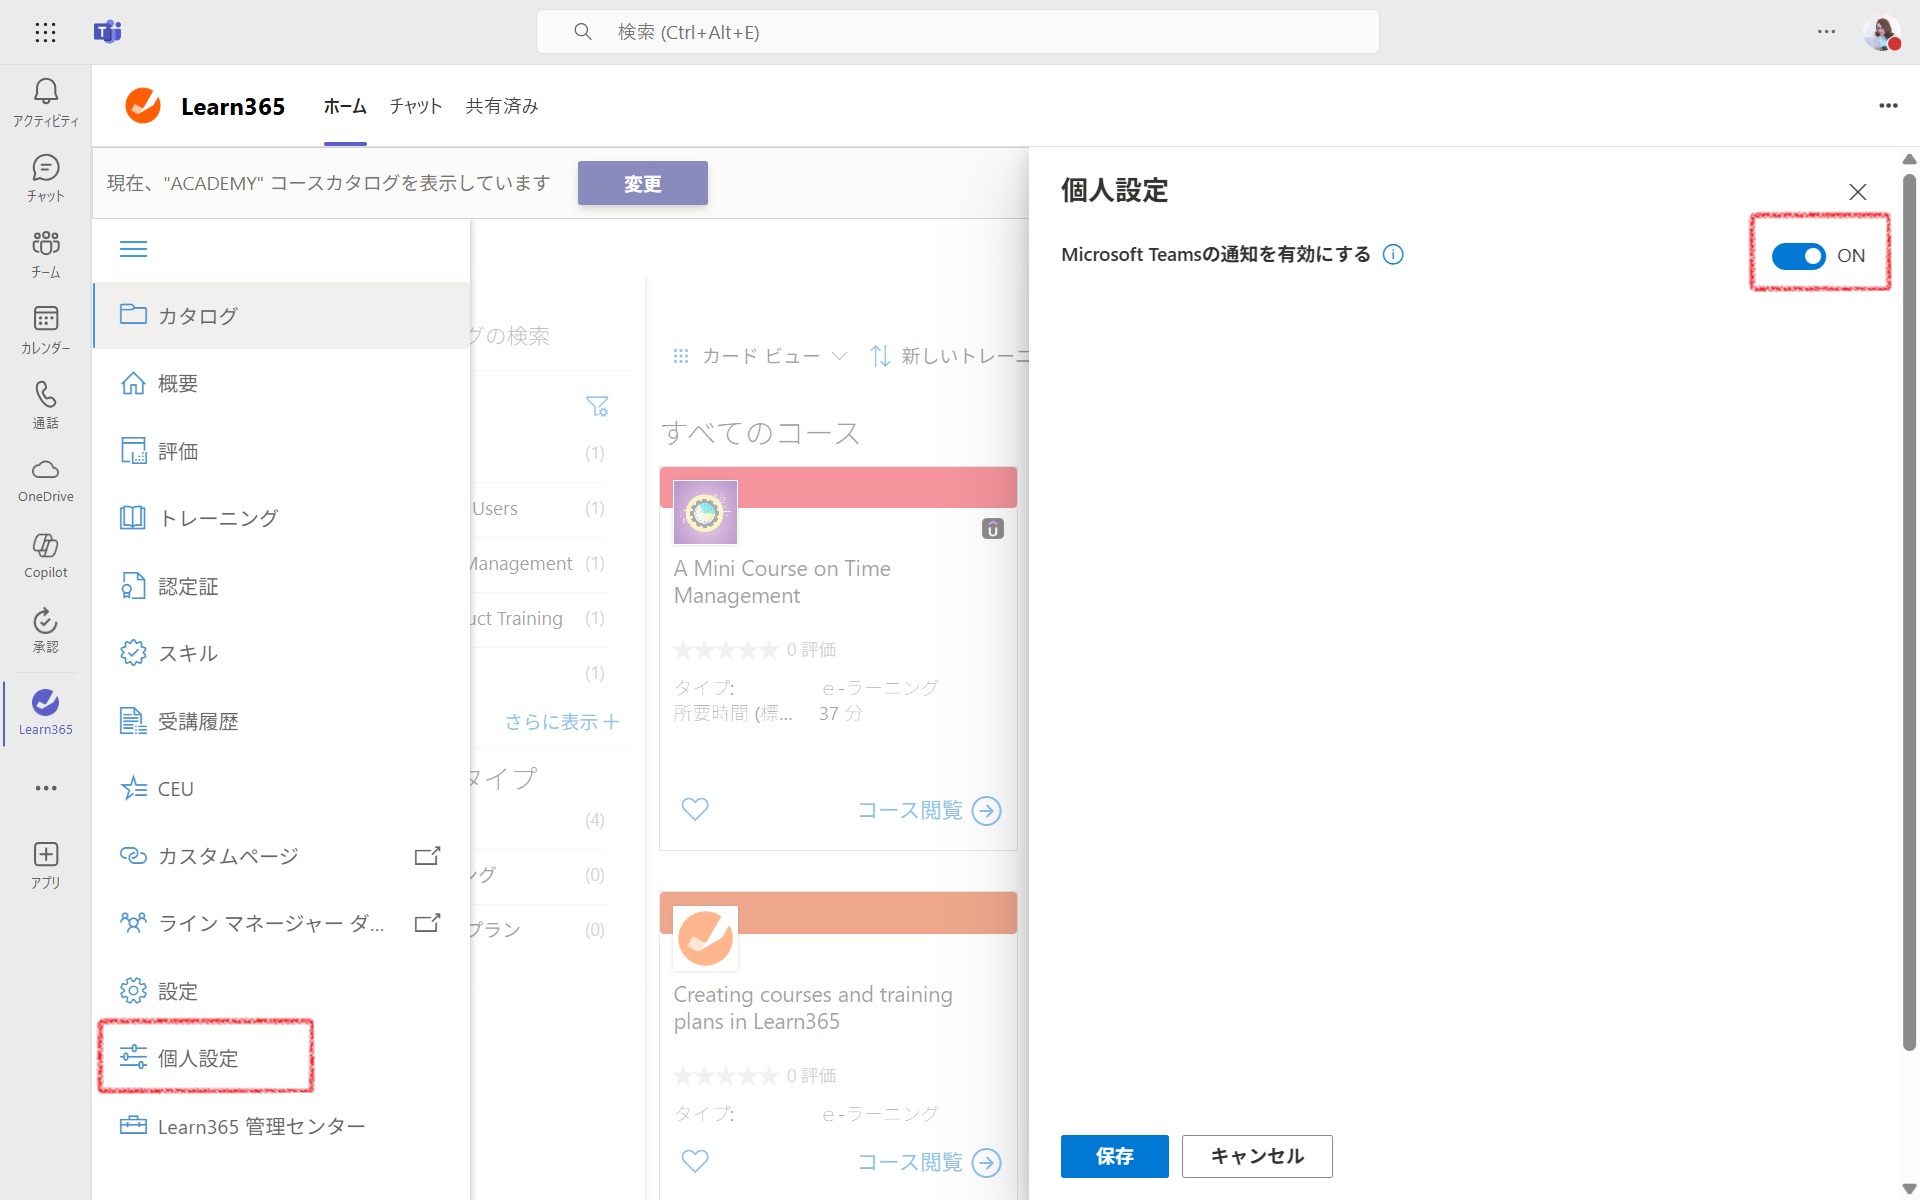This screenshot has height=1200, width=1920.
Task: Select the ホーム tab
Action: point(345,106)
